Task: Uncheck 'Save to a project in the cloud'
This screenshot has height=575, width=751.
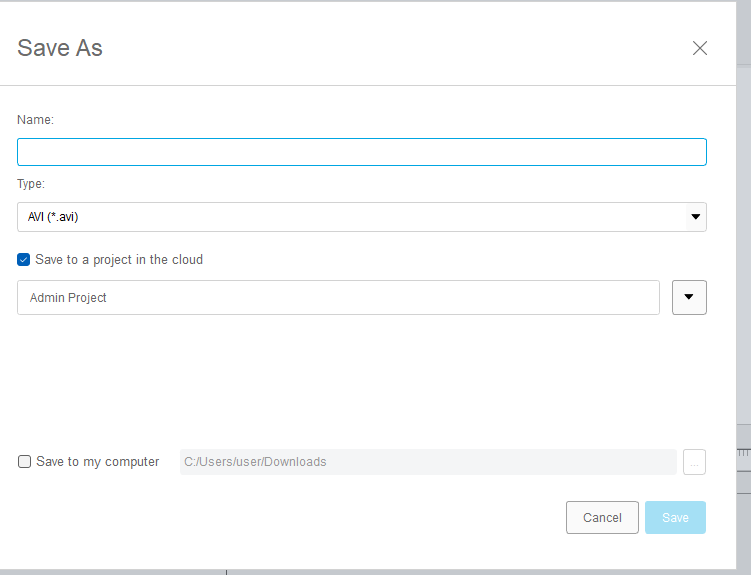Action: pyautogui.click(x=24, y=260)
